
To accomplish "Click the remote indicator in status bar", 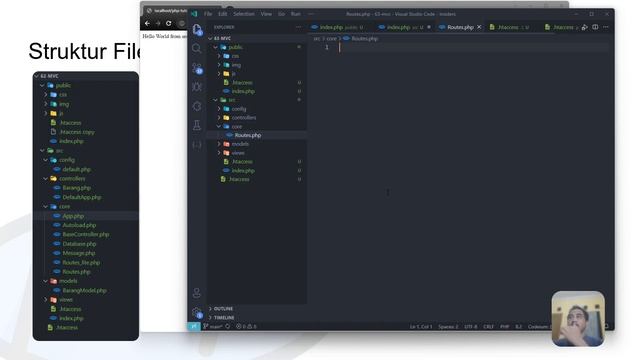I will tap(194, 327).
